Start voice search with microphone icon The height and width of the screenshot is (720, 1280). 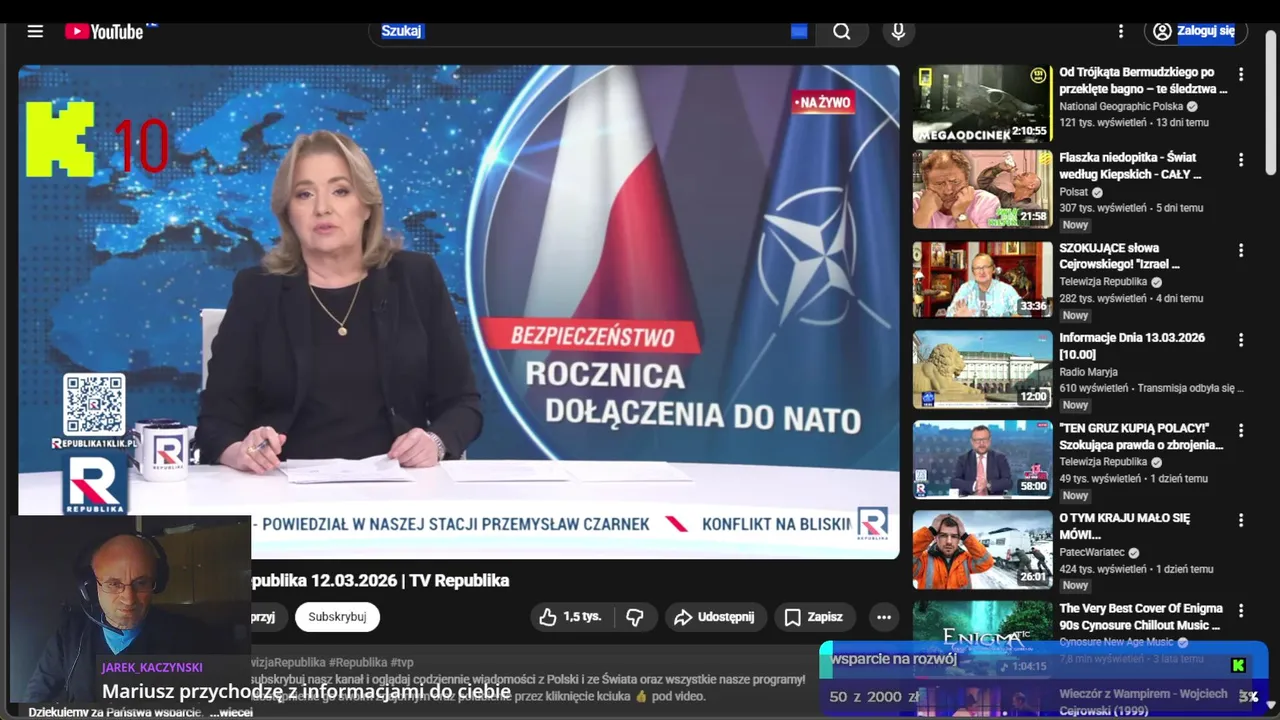coord(898,31)
